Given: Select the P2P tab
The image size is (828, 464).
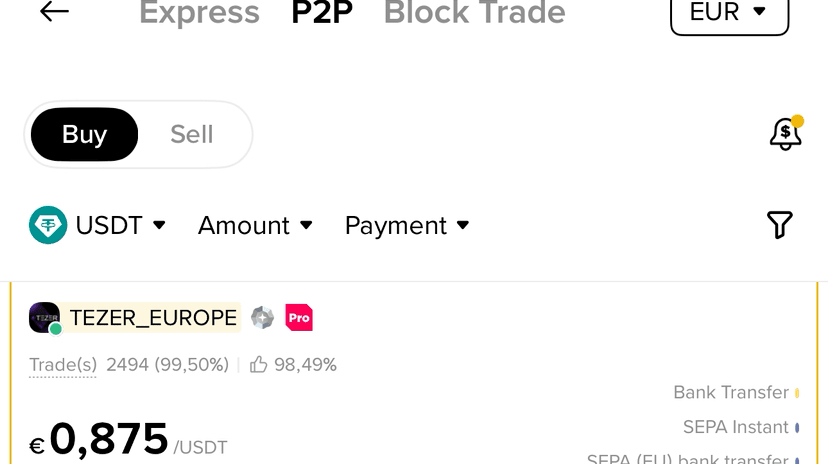Looking at the screenshot, I should pos(322,13).
